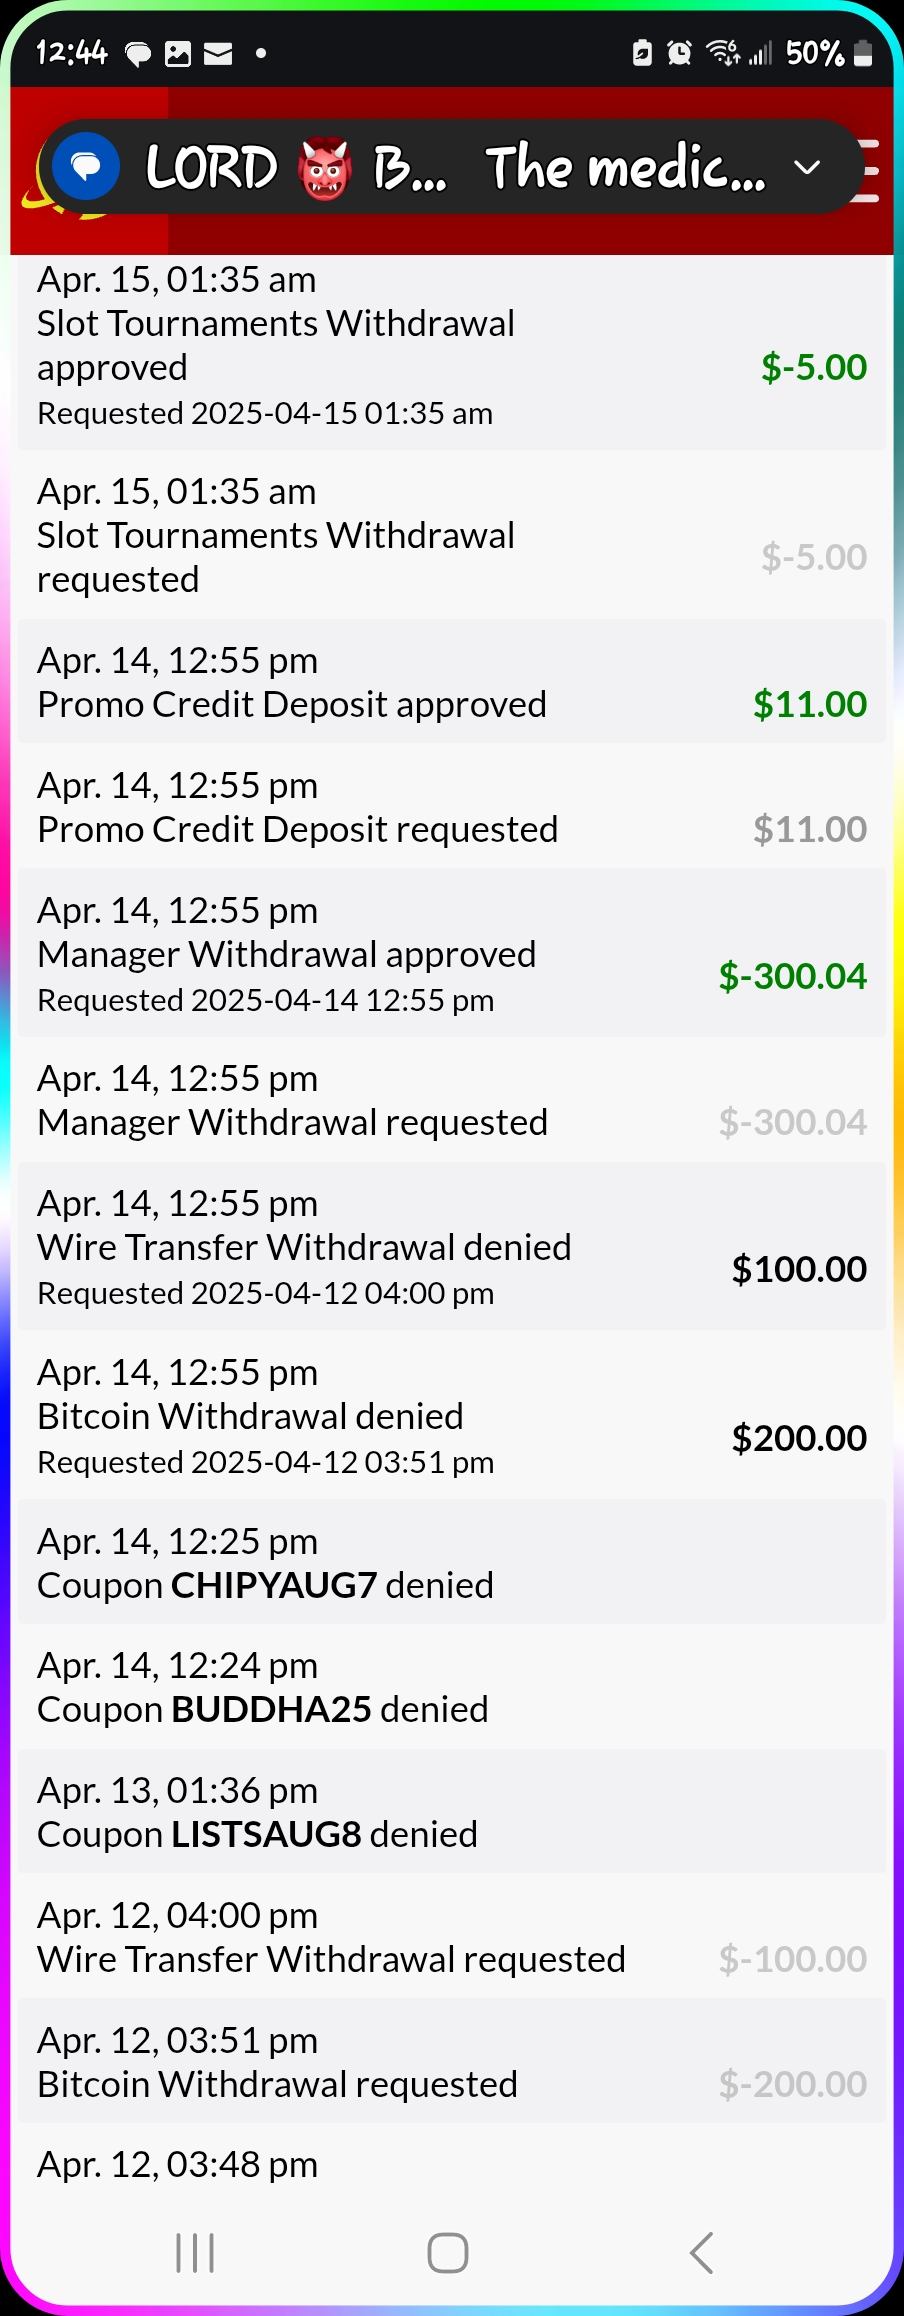The width and height of the screenshot is (904, 2316).
Task: Tap the alarm clock icon in status bar
Action: [x=679, y=53]
